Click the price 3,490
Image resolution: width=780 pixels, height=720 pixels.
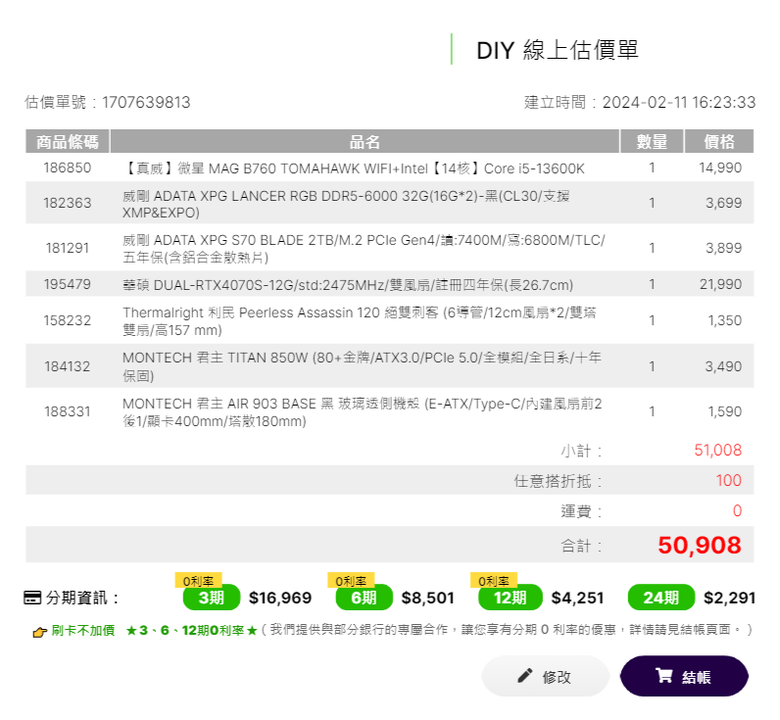click(723, 366)
